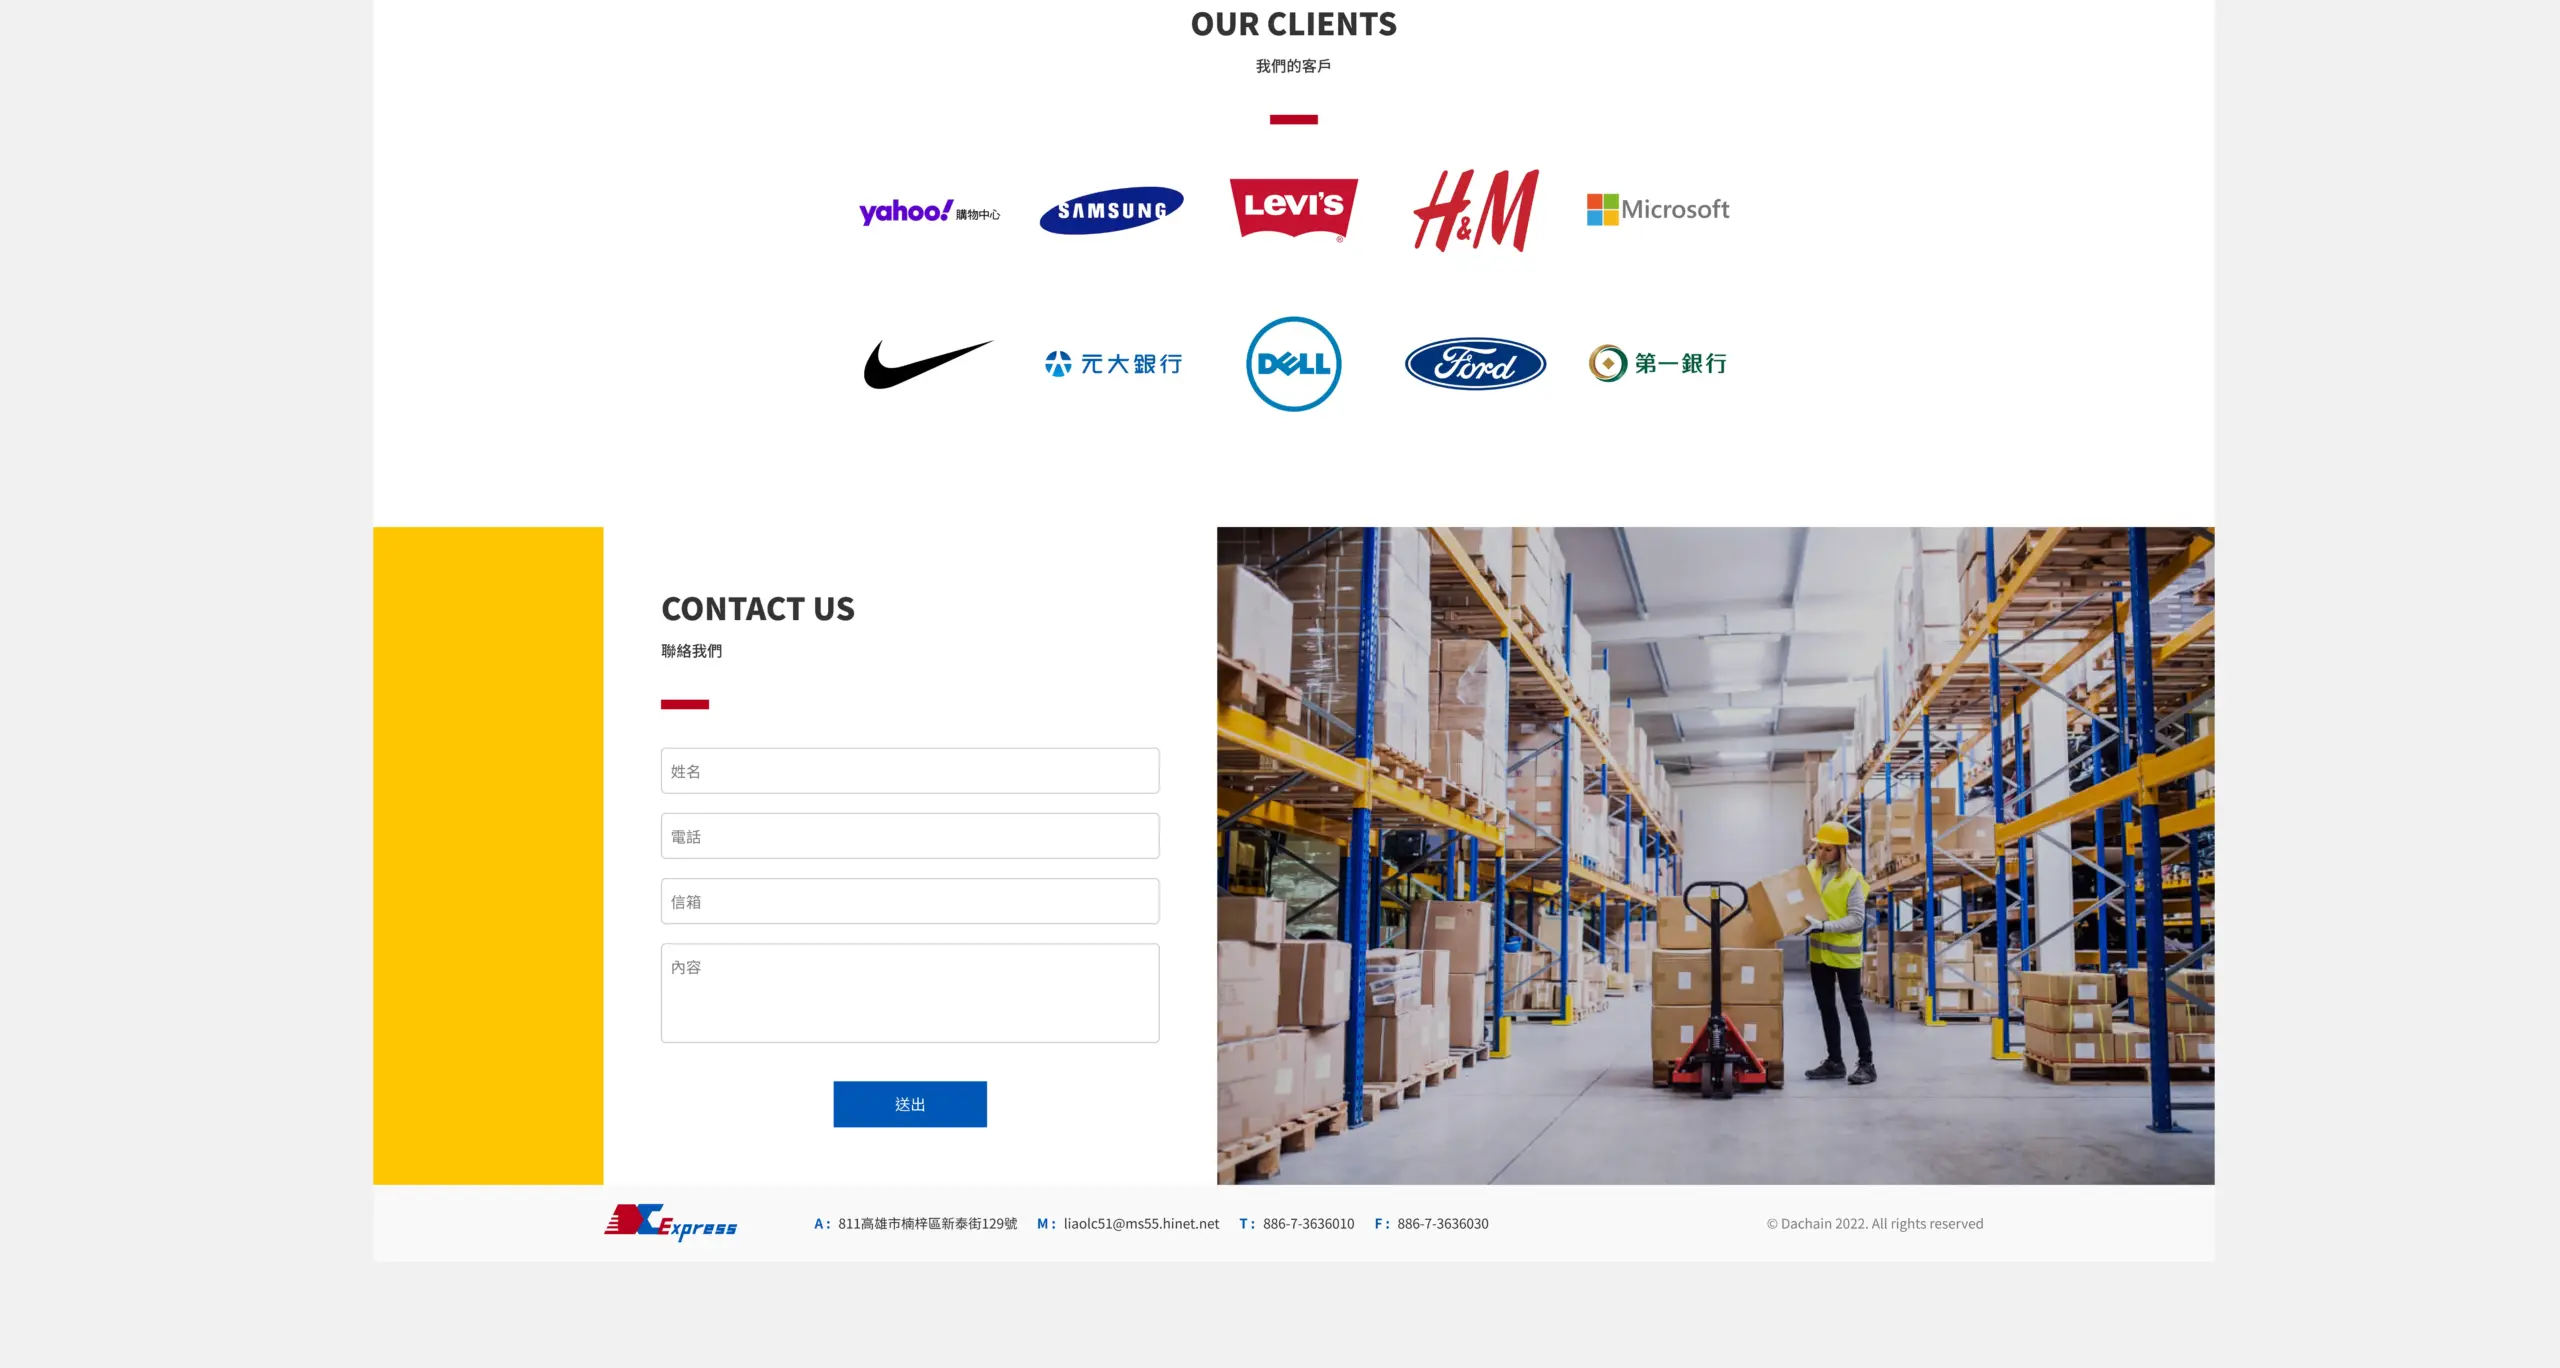
Task: Focus the 姓名 name input field
Action: [x=910, y=771]
